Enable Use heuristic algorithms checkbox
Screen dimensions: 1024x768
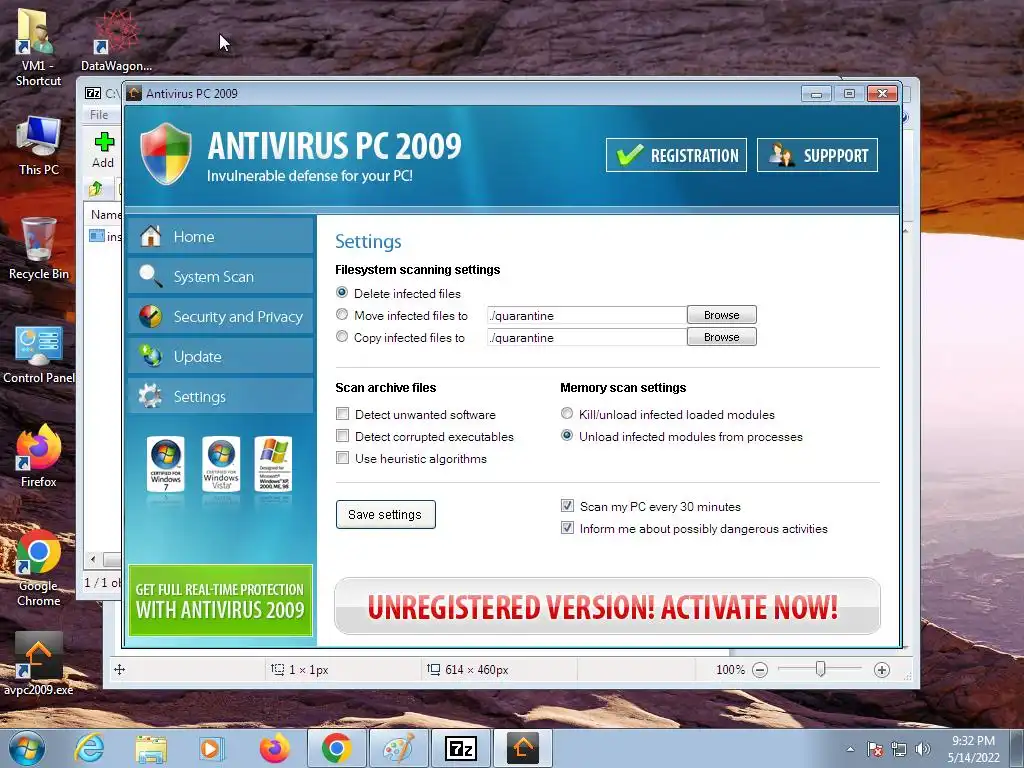[x=342, y=458]
